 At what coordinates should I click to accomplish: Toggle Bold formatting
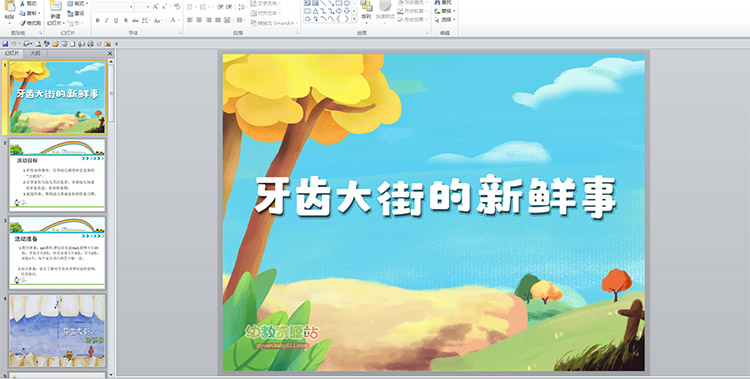[x=98, y=21]
